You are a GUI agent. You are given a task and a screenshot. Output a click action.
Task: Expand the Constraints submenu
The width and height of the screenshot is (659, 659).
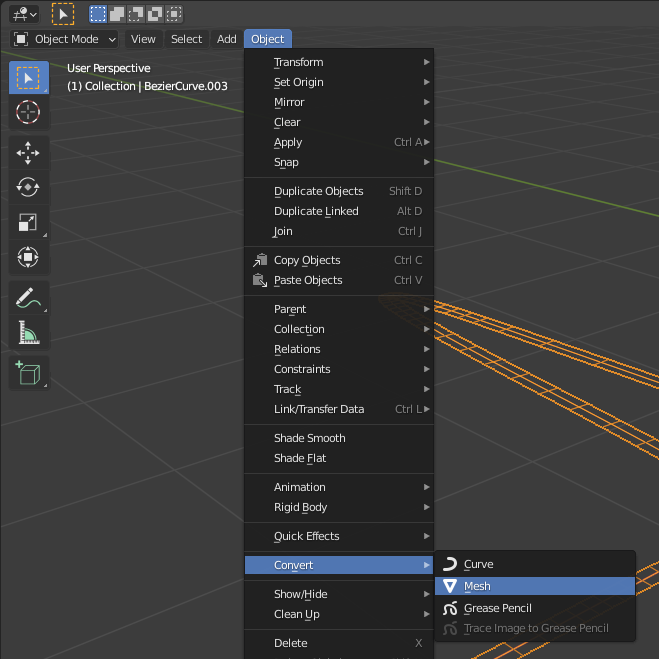339,369
